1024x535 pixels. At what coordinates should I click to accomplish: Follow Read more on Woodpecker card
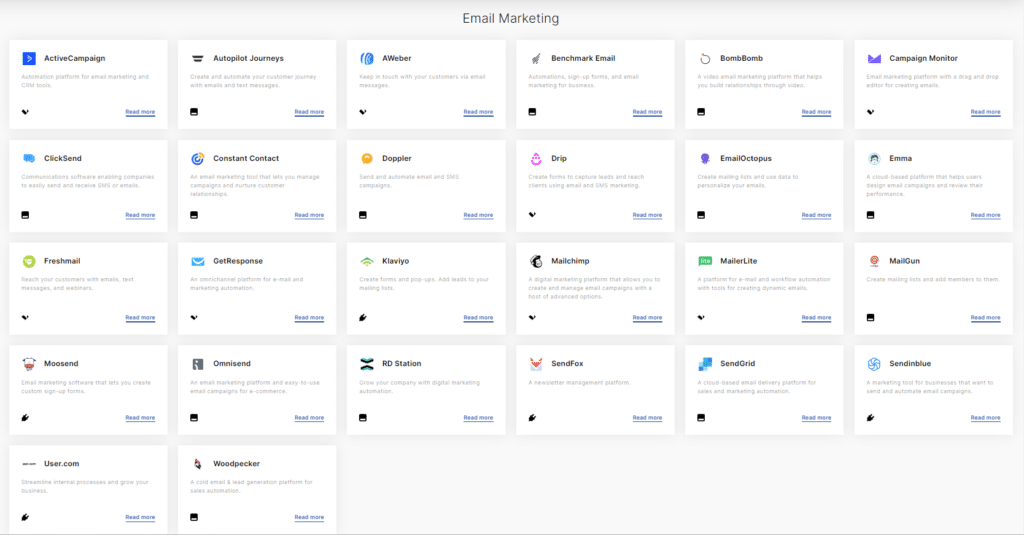[309, 517]
